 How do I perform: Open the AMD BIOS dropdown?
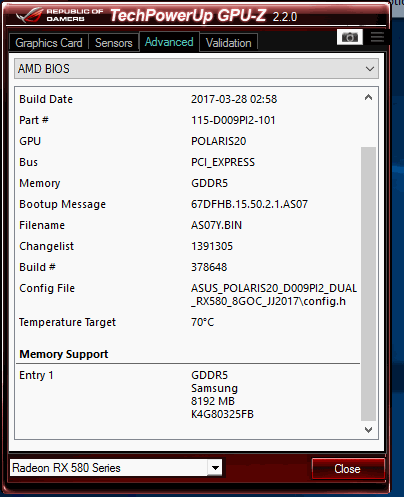click(x=196, y=69)
